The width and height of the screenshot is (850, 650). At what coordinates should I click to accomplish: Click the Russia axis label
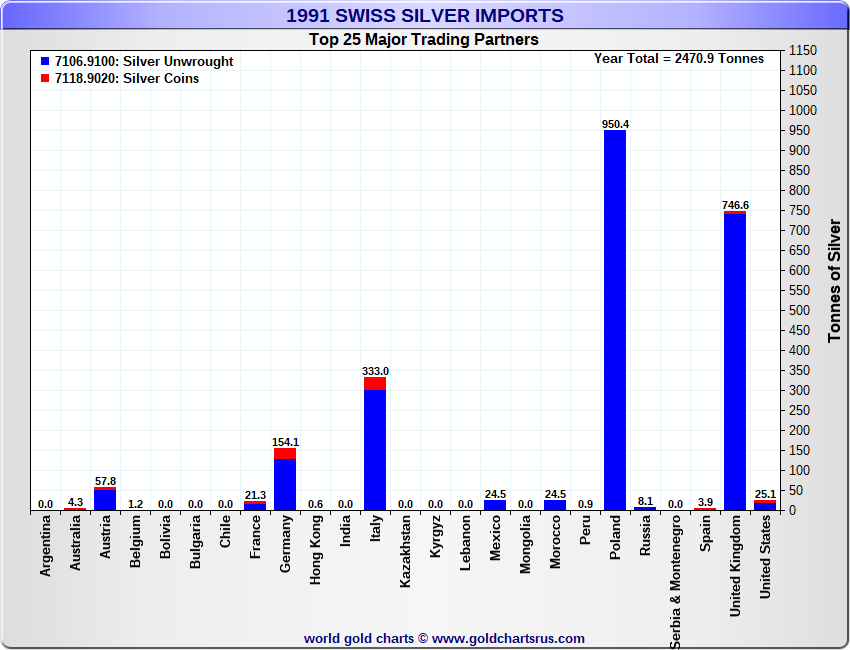point(645,535)
